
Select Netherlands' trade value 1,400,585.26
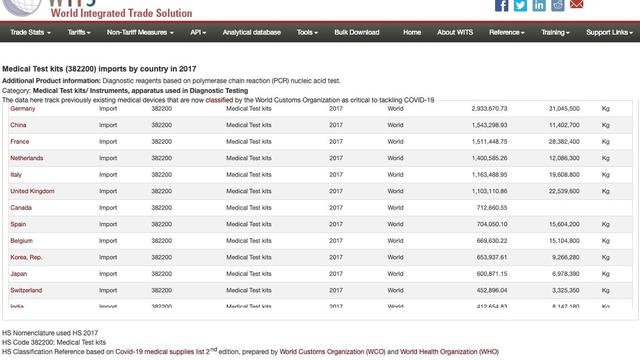point(489,158)
